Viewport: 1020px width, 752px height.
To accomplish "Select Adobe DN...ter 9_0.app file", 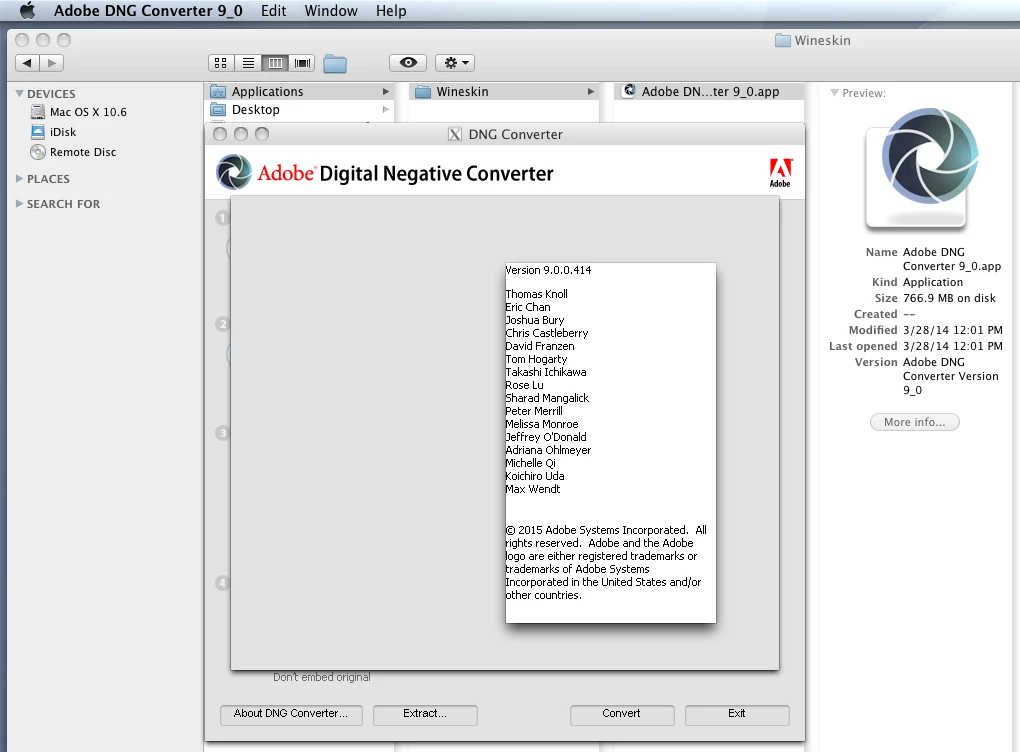I will coord(709,92).
